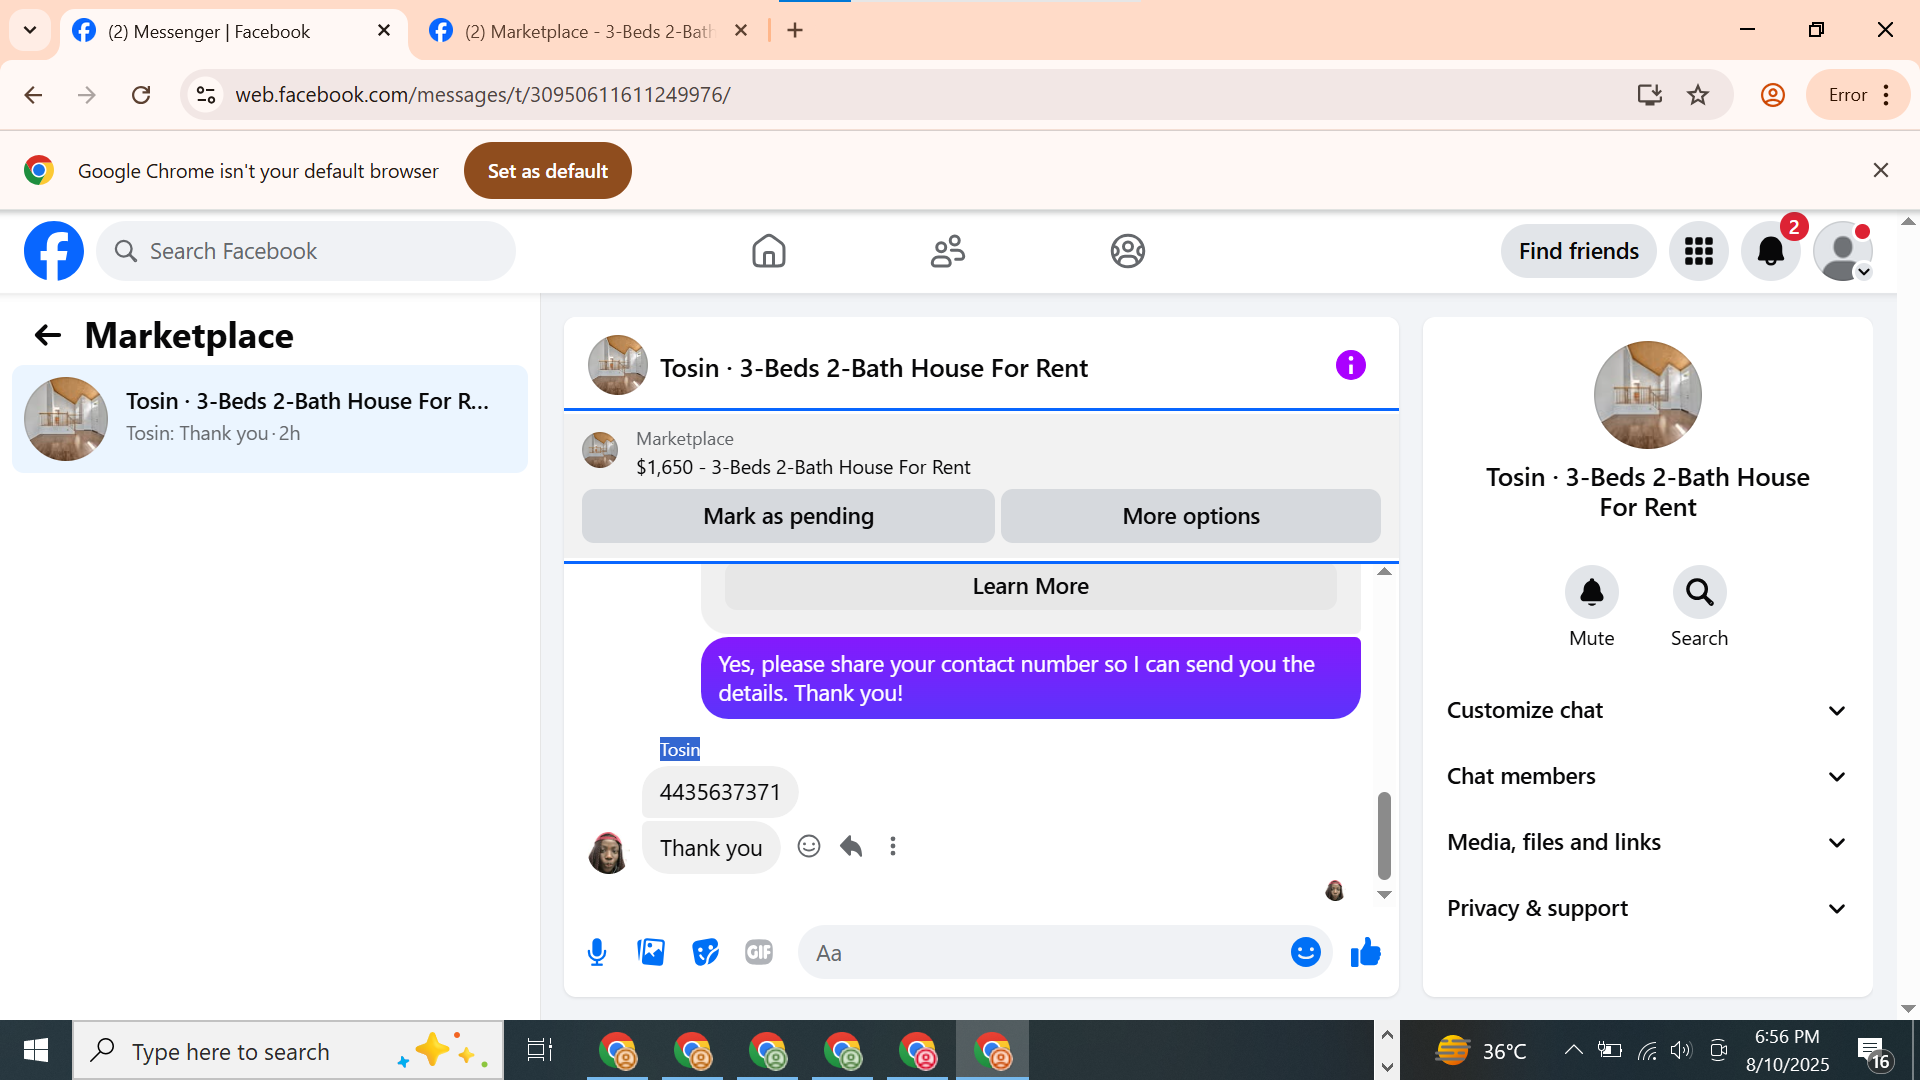React to the "Thank you" message
Image resolution: width=1920 pixels, height=1080 pixels.
point(809,846)
